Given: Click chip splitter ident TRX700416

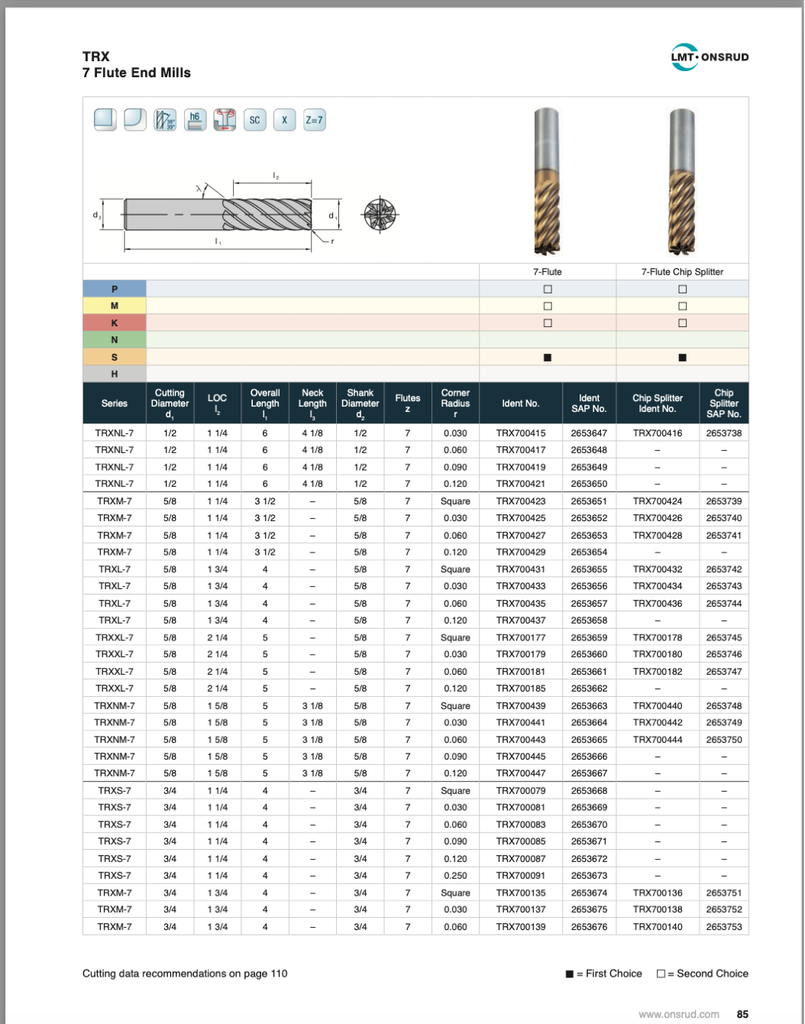Looking at the screenshot, I should [x=657, y=433].
